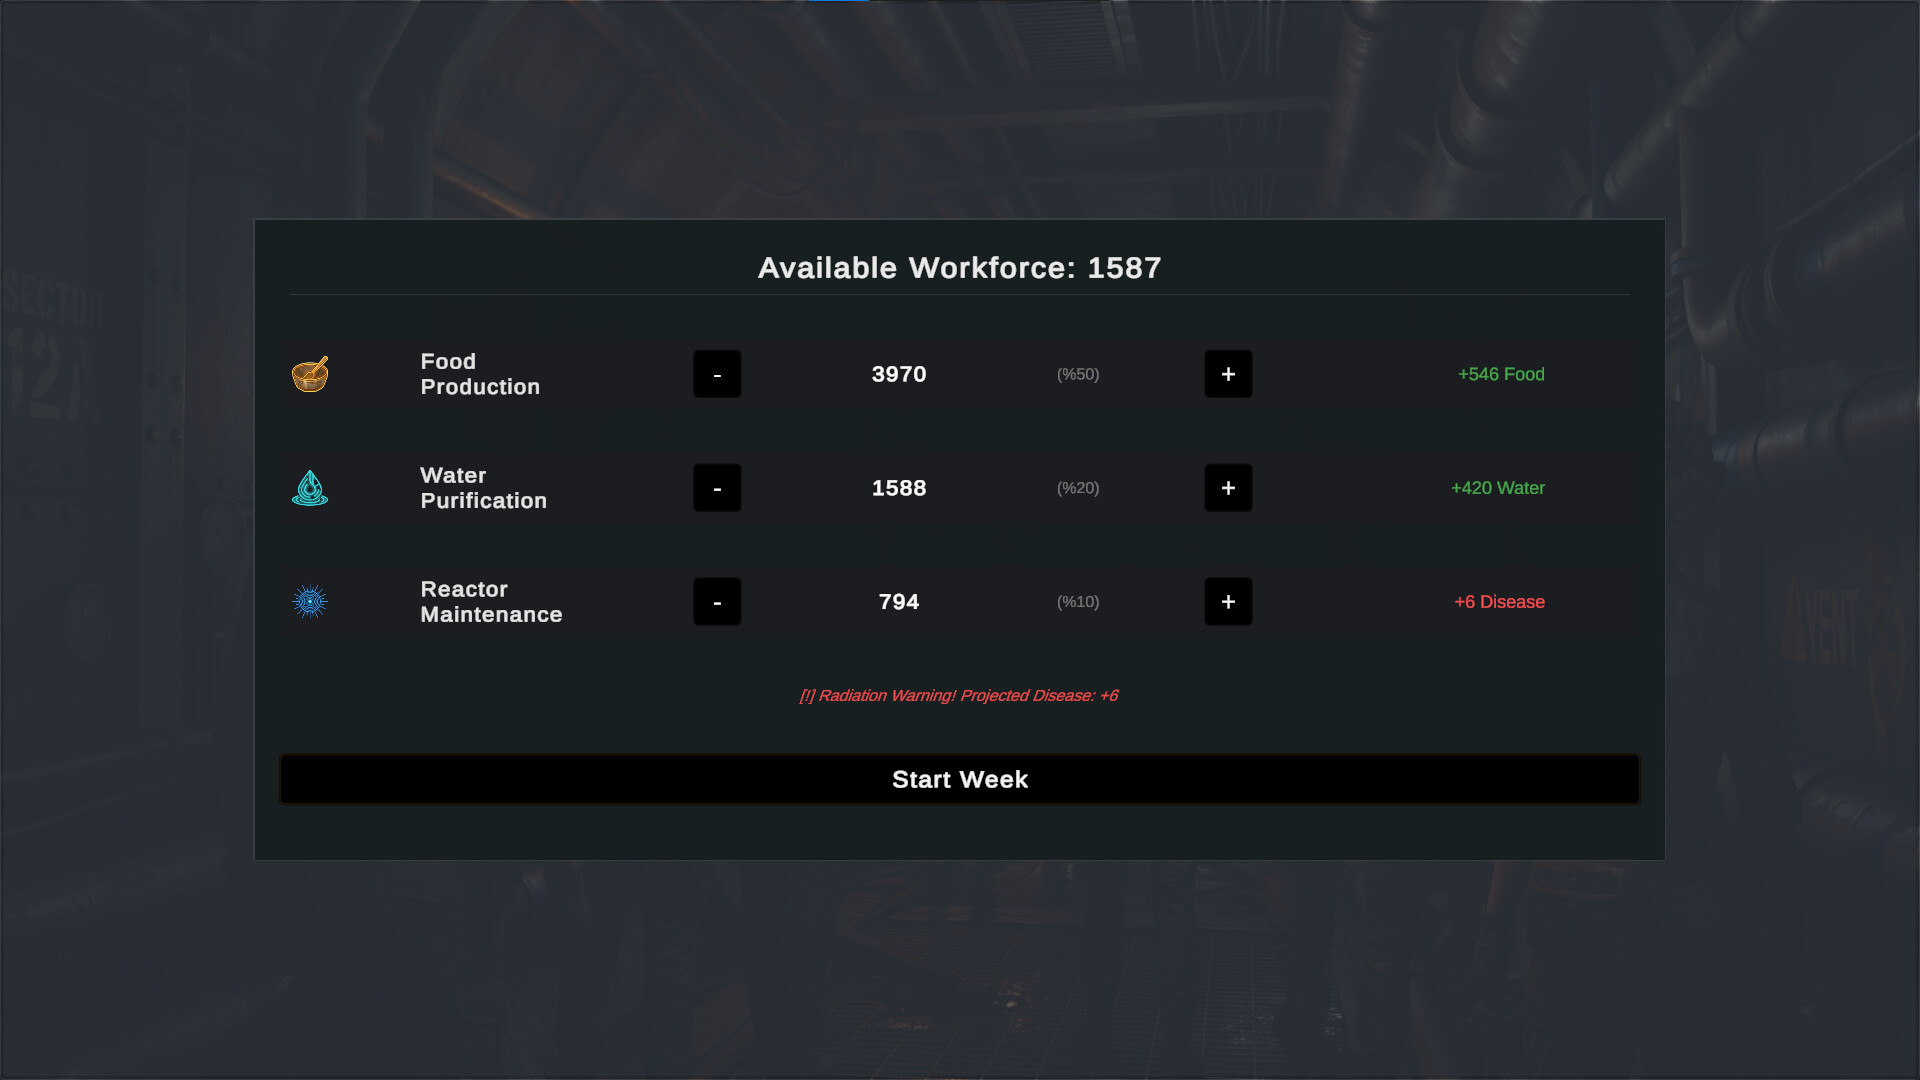Decrease Food Production workers with minus

(717, 374)
